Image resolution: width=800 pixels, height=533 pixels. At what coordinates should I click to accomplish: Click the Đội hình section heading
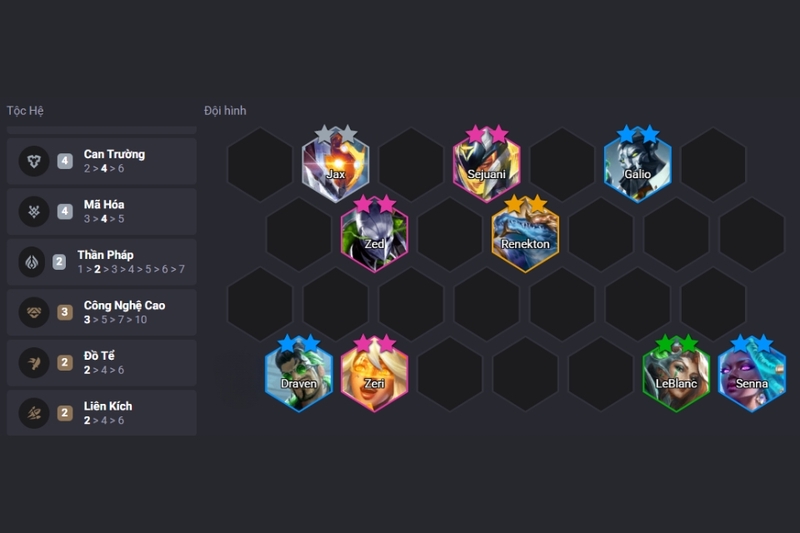click(225, 111)
